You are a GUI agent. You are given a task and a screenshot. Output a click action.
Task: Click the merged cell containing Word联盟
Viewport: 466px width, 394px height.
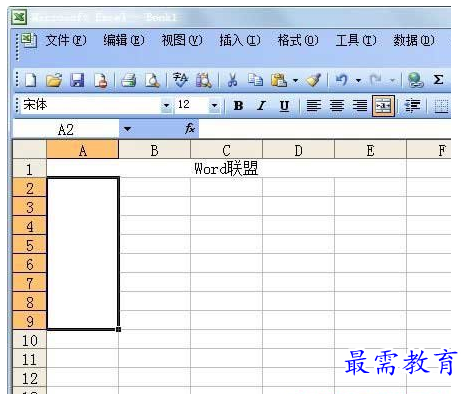[x=226, y=168]
